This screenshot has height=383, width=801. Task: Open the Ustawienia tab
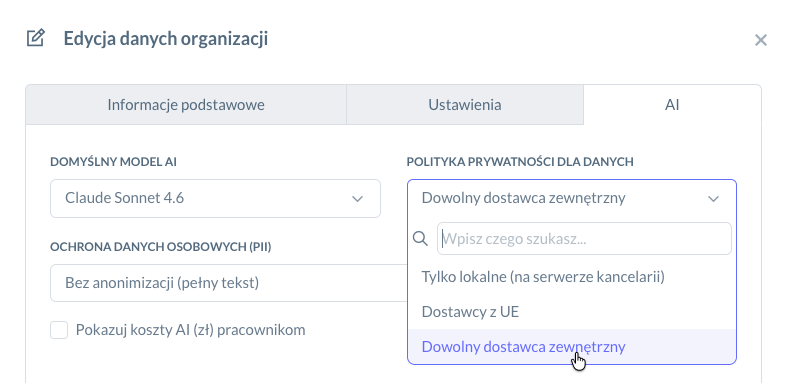point(465,105)
